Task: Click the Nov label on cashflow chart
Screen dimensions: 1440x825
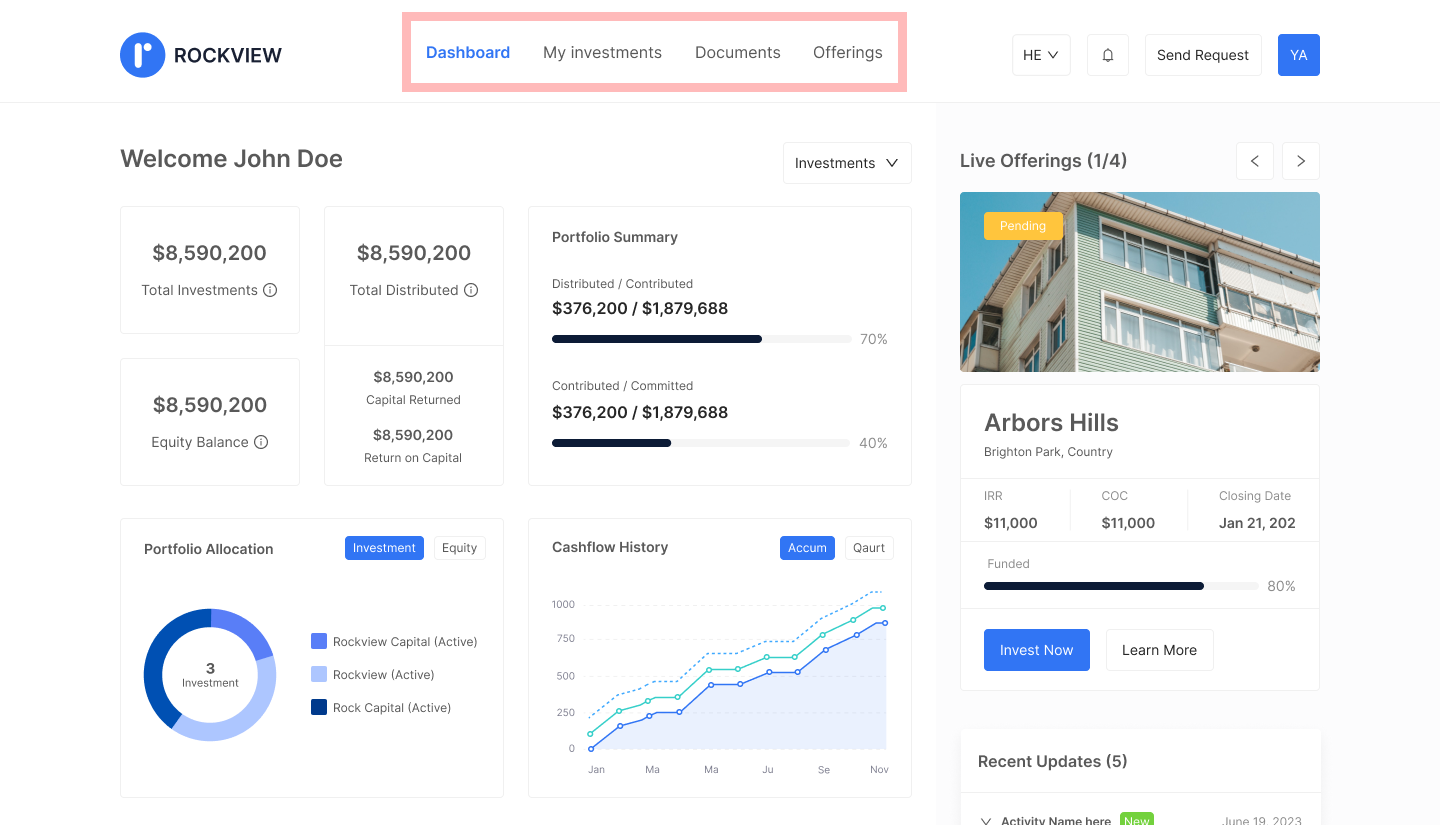Action: coord(880,770)
